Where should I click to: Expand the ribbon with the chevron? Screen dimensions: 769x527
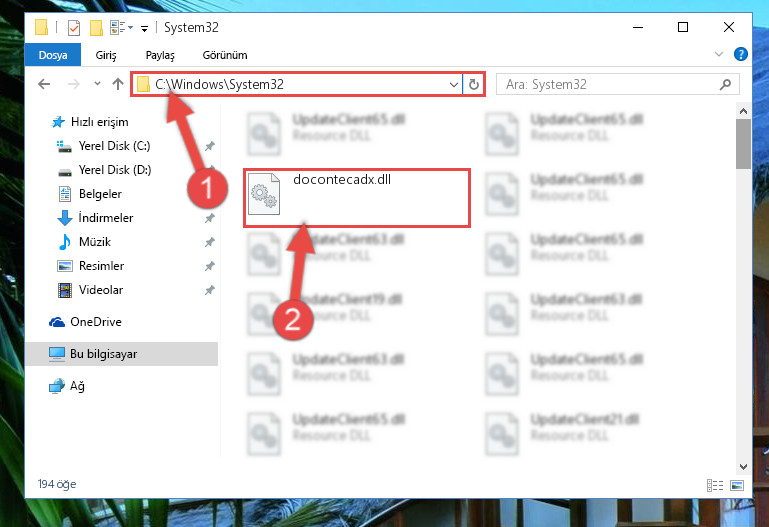tap(718, 54)
